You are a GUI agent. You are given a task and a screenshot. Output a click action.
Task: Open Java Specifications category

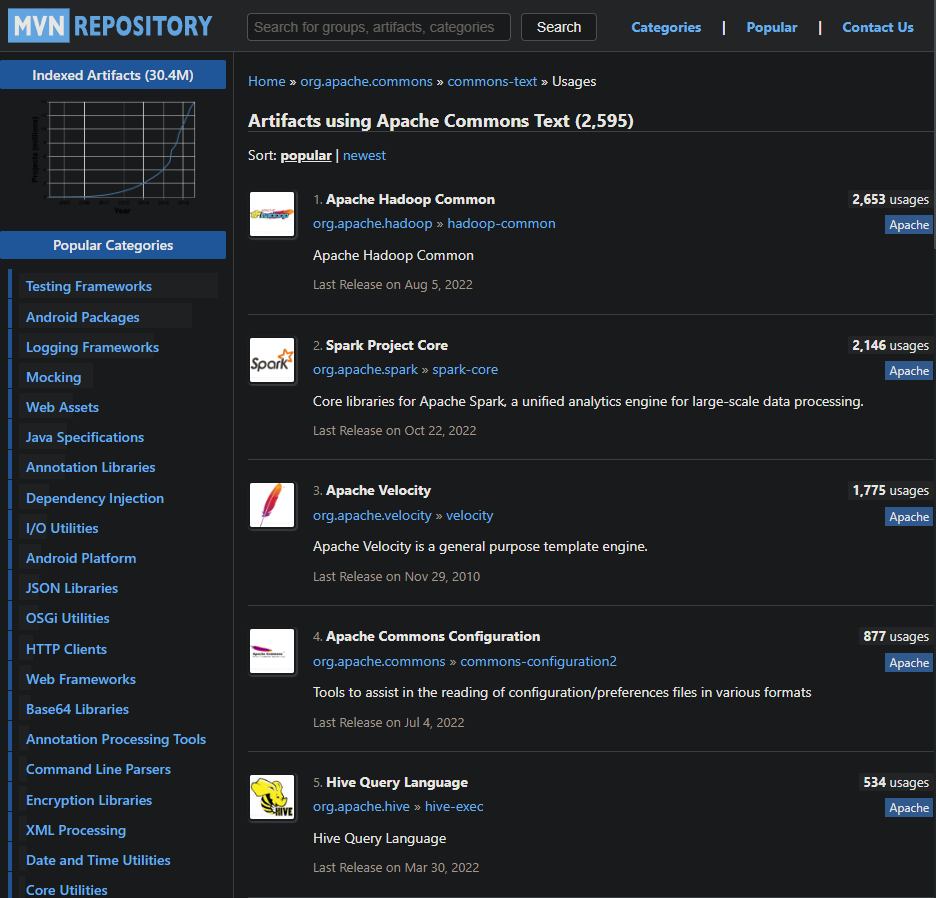tap(84, 437)
